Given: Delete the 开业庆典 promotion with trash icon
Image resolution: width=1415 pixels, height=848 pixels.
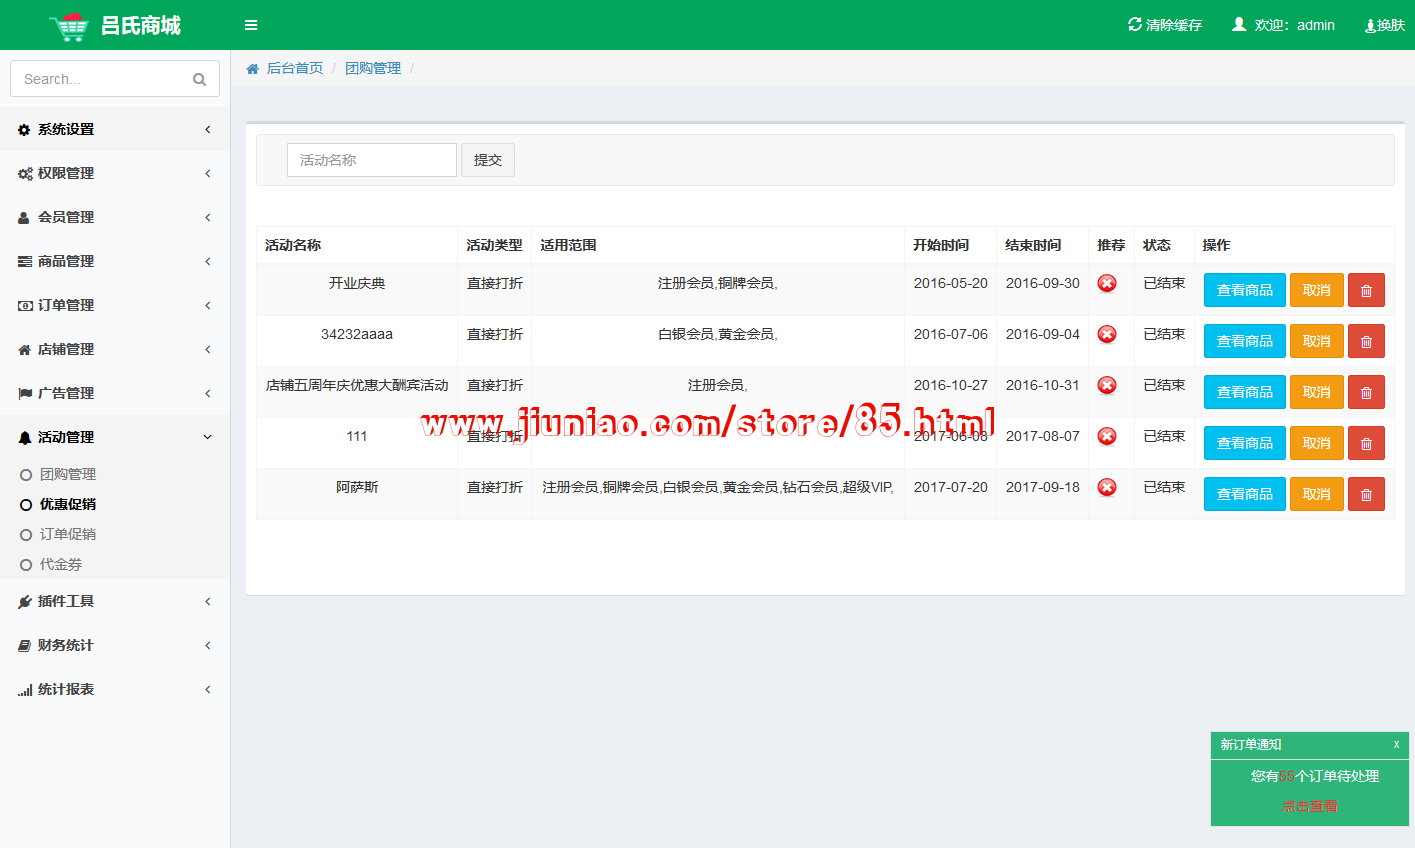Looking at the screenshot, I should [1366, 290].
